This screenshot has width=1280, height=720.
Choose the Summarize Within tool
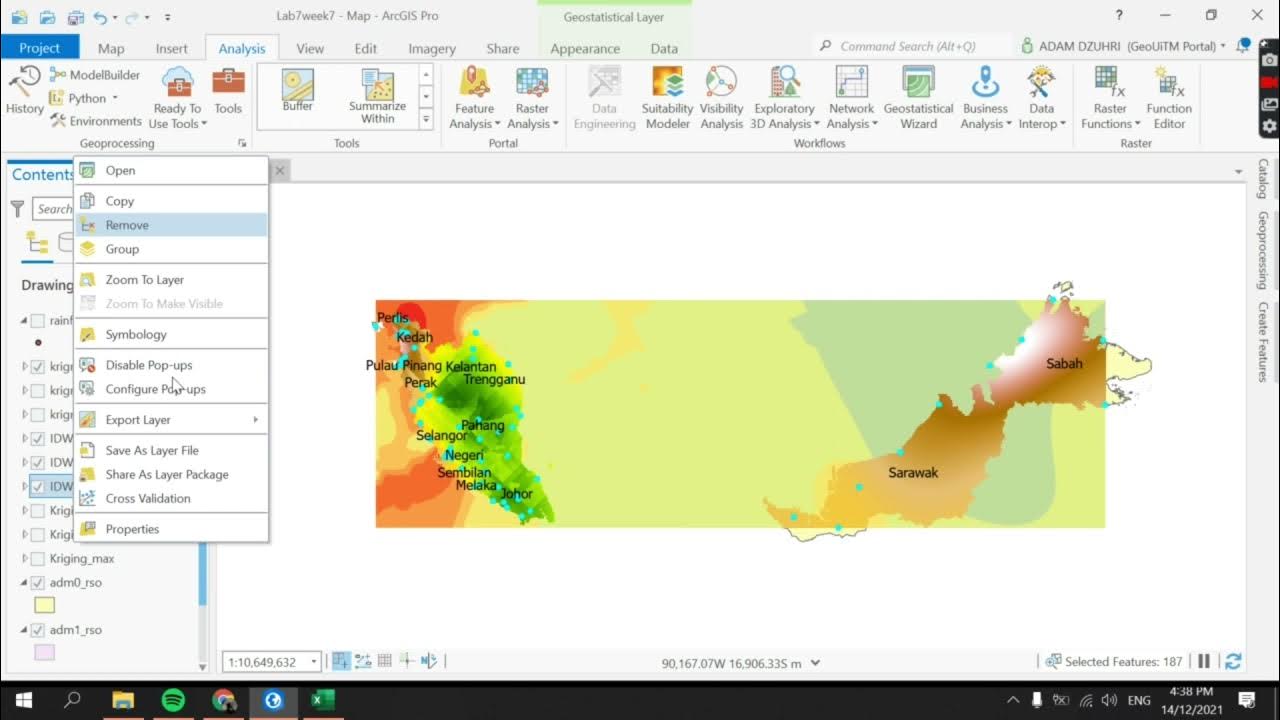point(377,97)
